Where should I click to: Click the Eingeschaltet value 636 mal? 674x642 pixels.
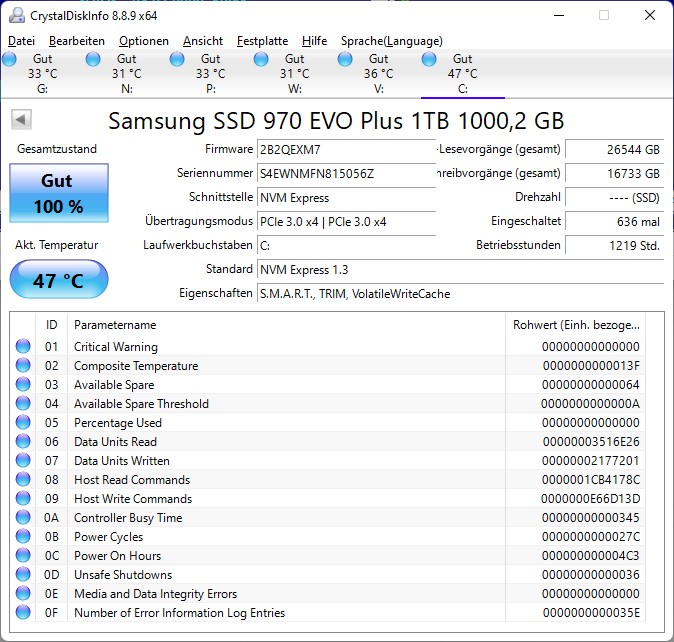click(x=615, y=222)
